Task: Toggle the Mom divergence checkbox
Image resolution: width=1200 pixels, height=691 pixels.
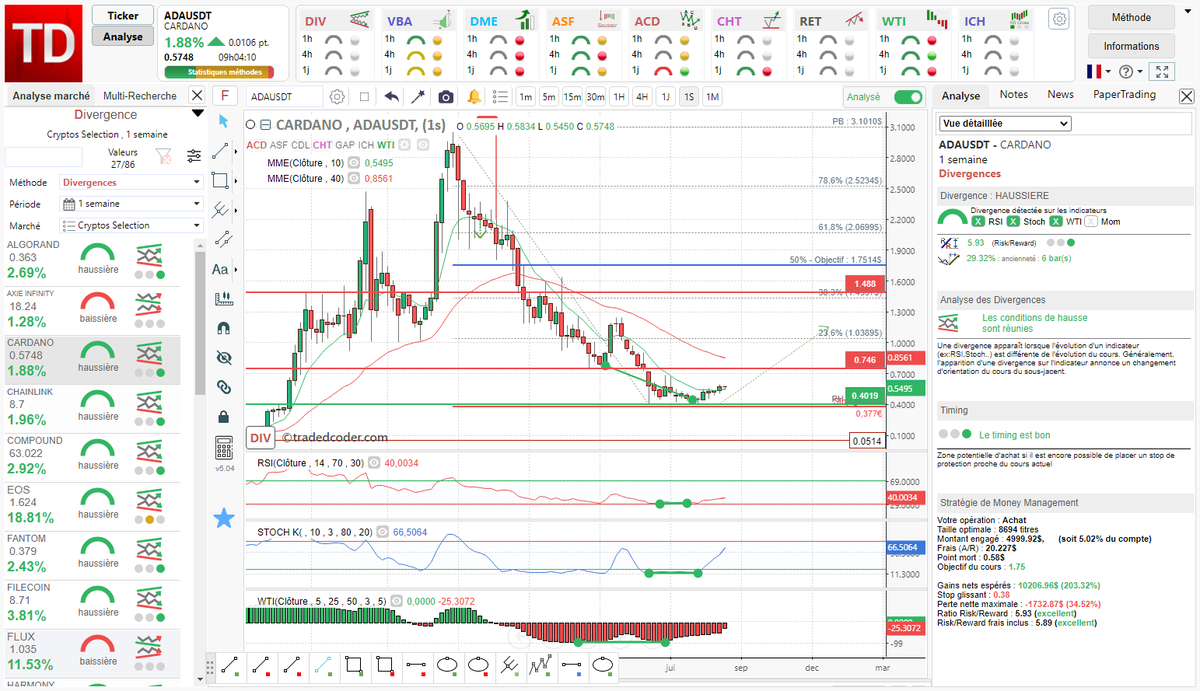Action: tap(1091, 221)
